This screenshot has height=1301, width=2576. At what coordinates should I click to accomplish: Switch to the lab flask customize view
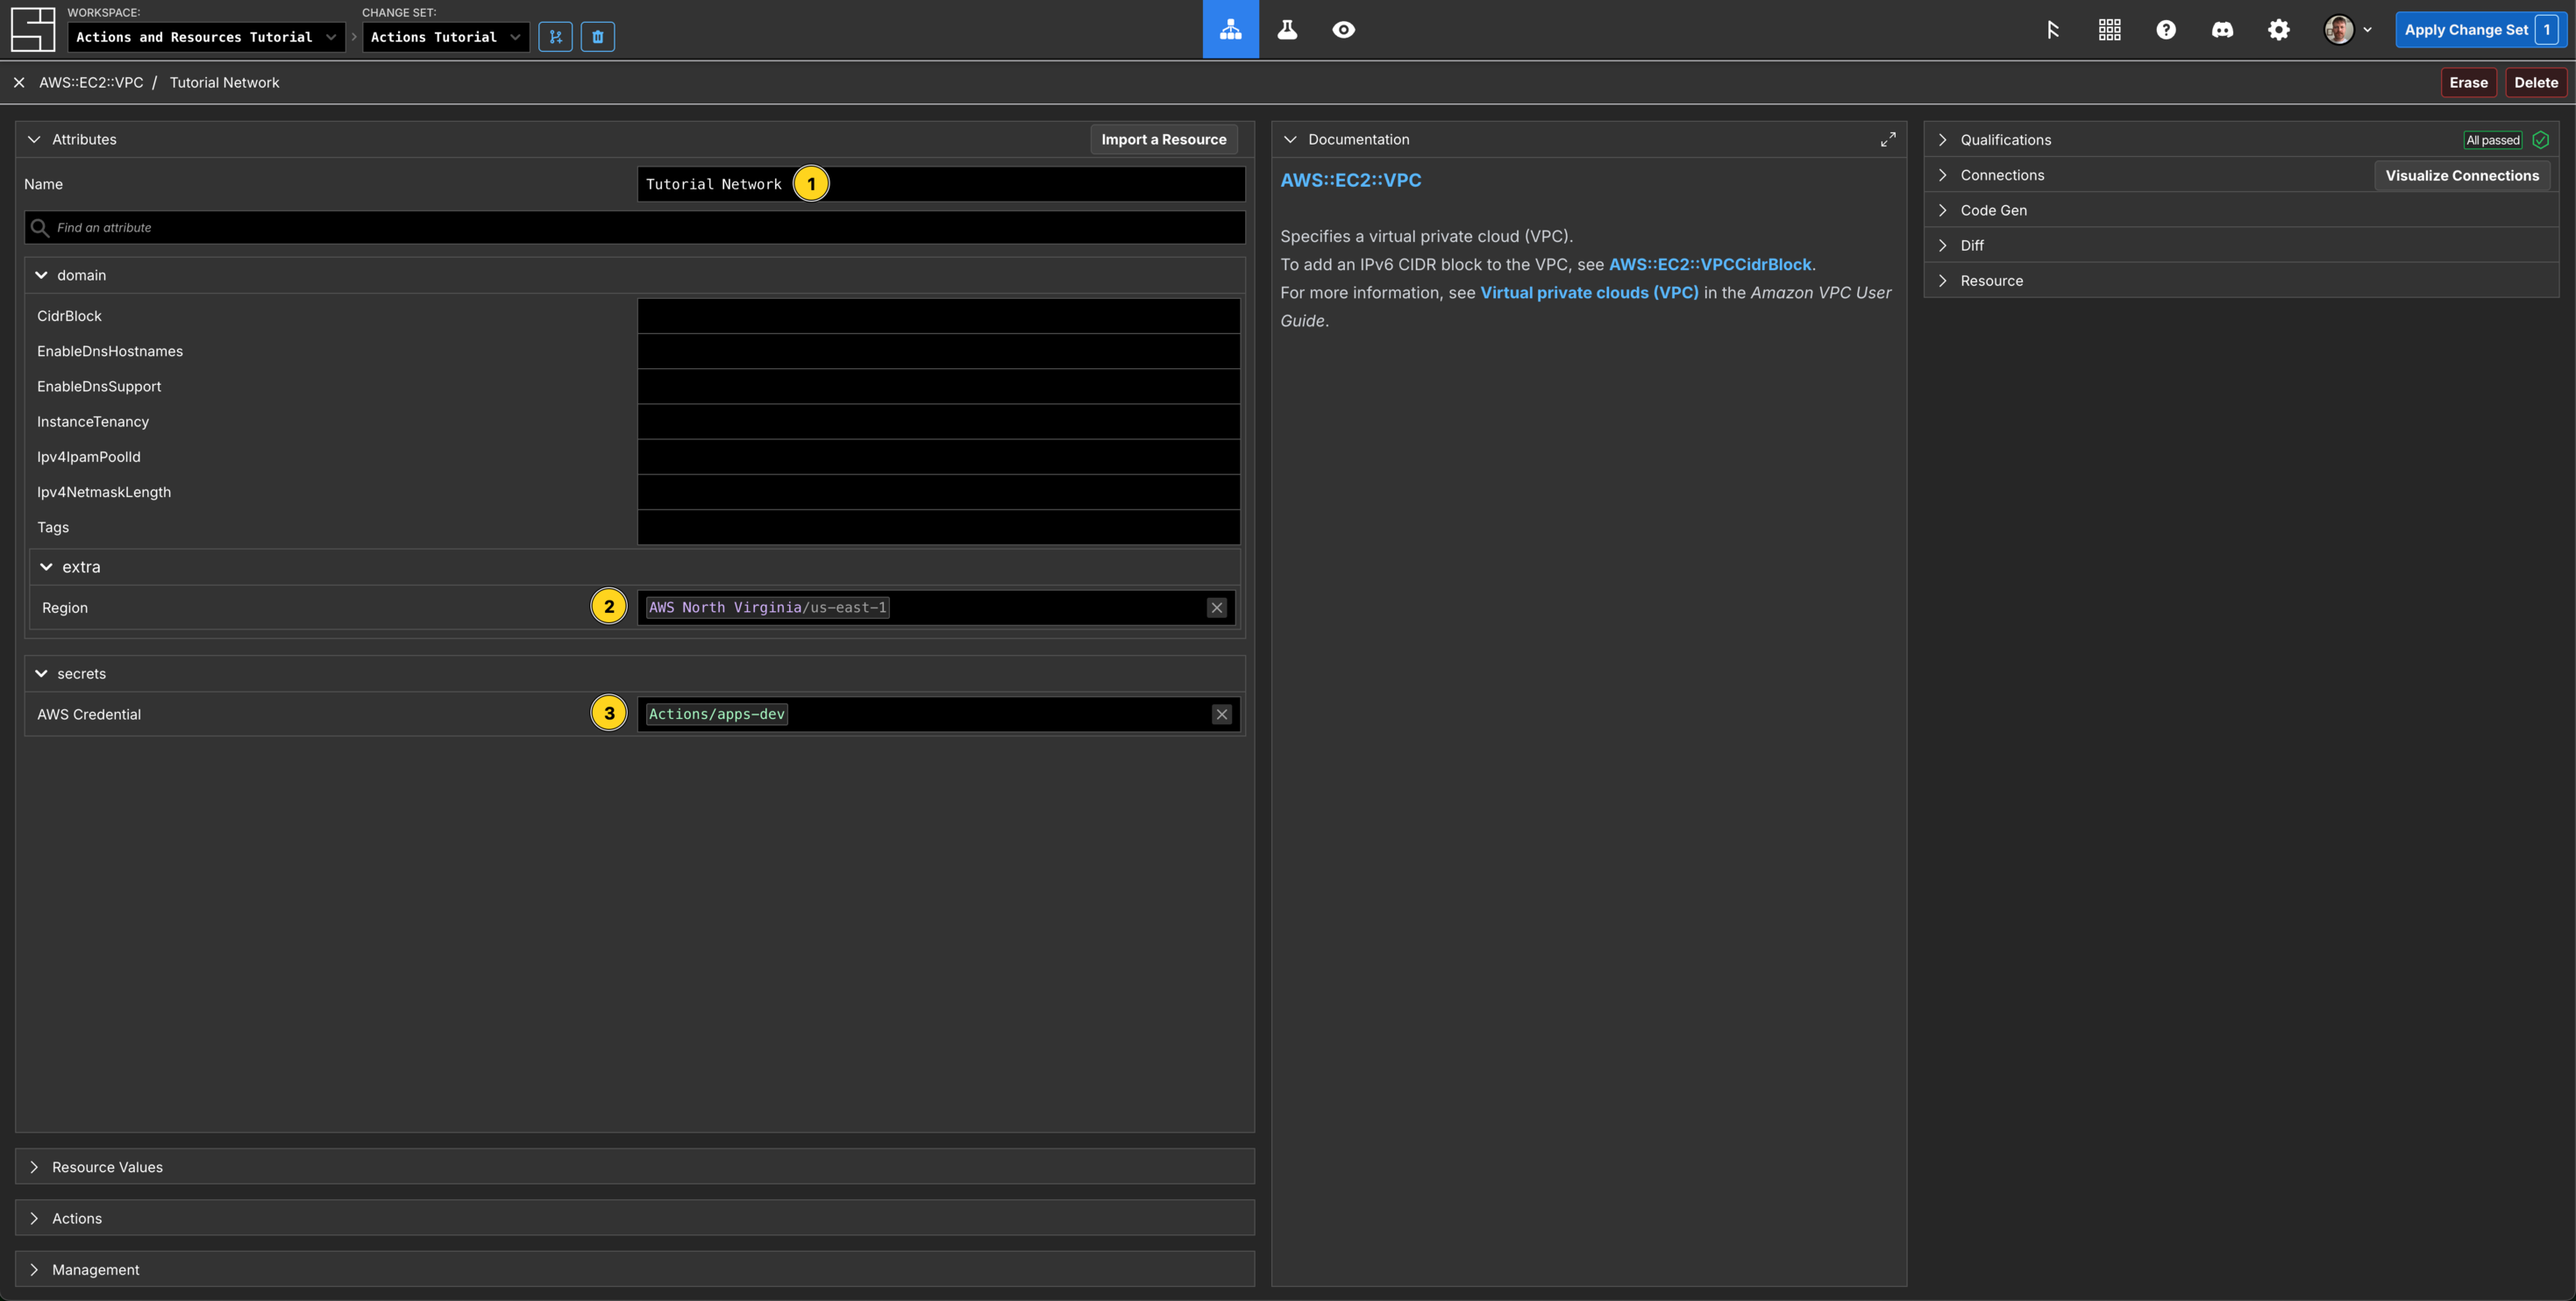click(x=1287, y=29)
